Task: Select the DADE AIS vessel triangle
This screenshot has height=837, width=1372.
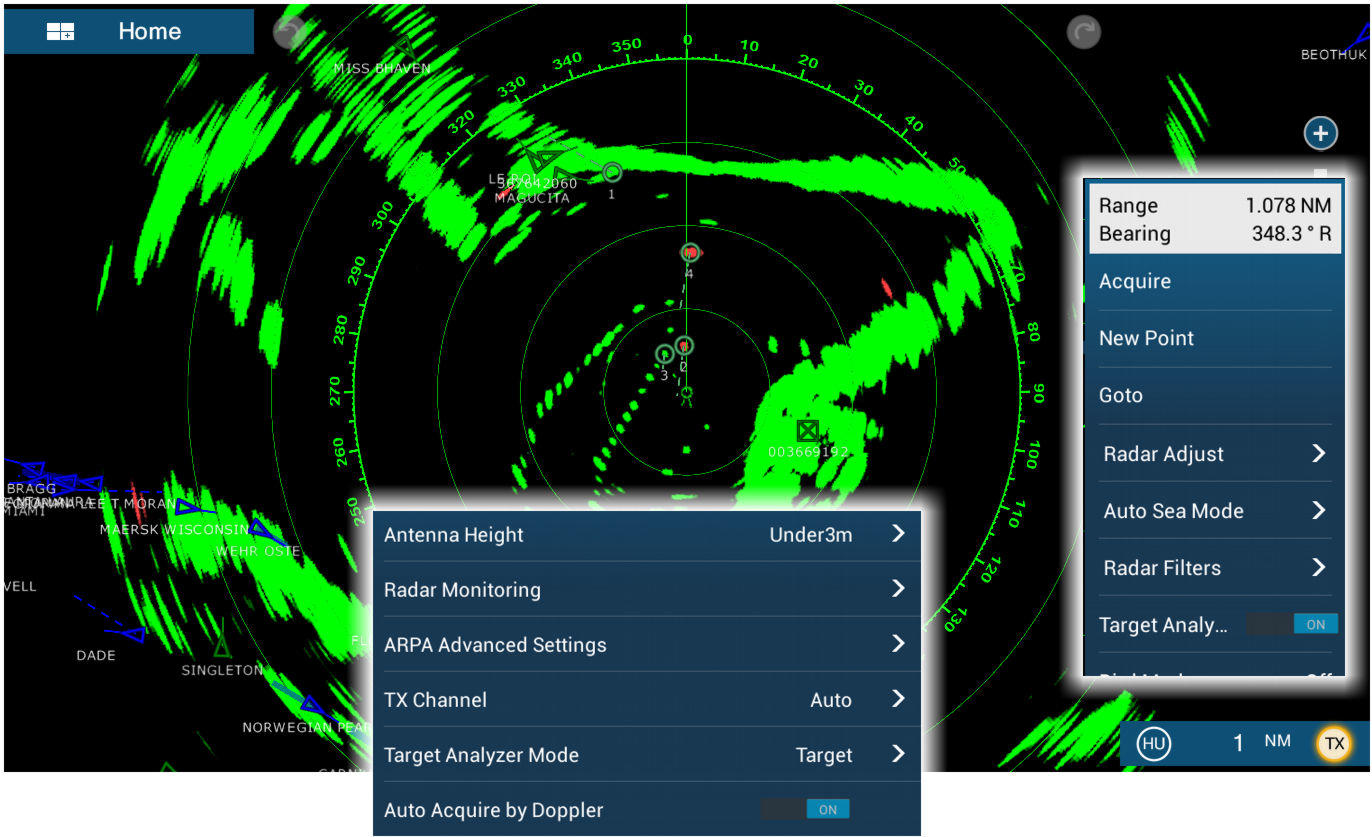Action: click(133, 633)
